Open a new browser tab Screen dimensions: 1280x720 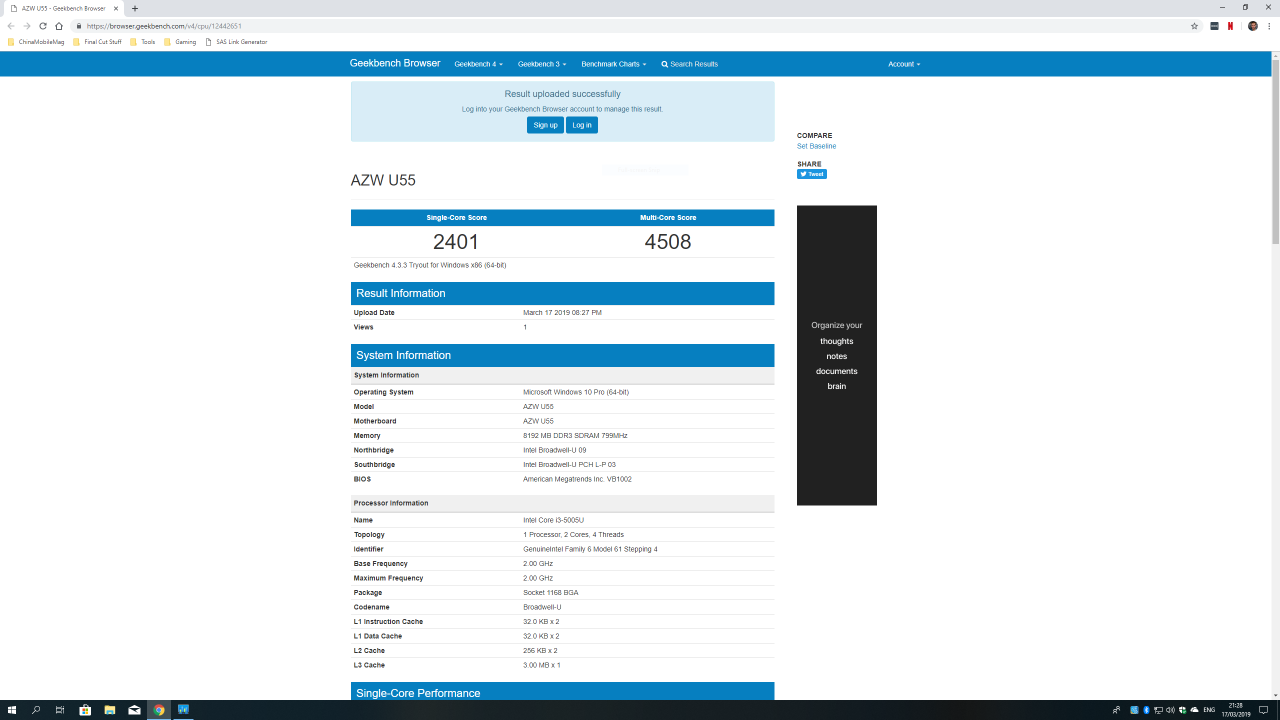(135, 8)
